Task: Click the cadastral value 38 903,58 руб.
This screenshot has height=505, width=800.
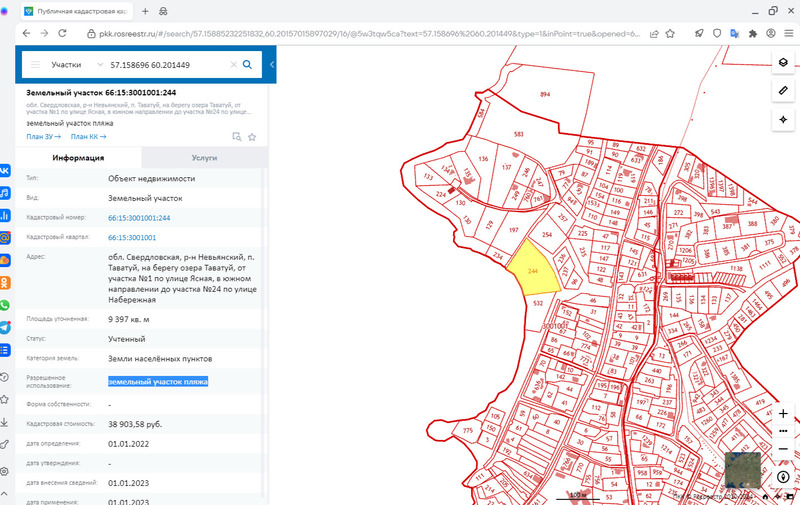Action: click(135, 424)
